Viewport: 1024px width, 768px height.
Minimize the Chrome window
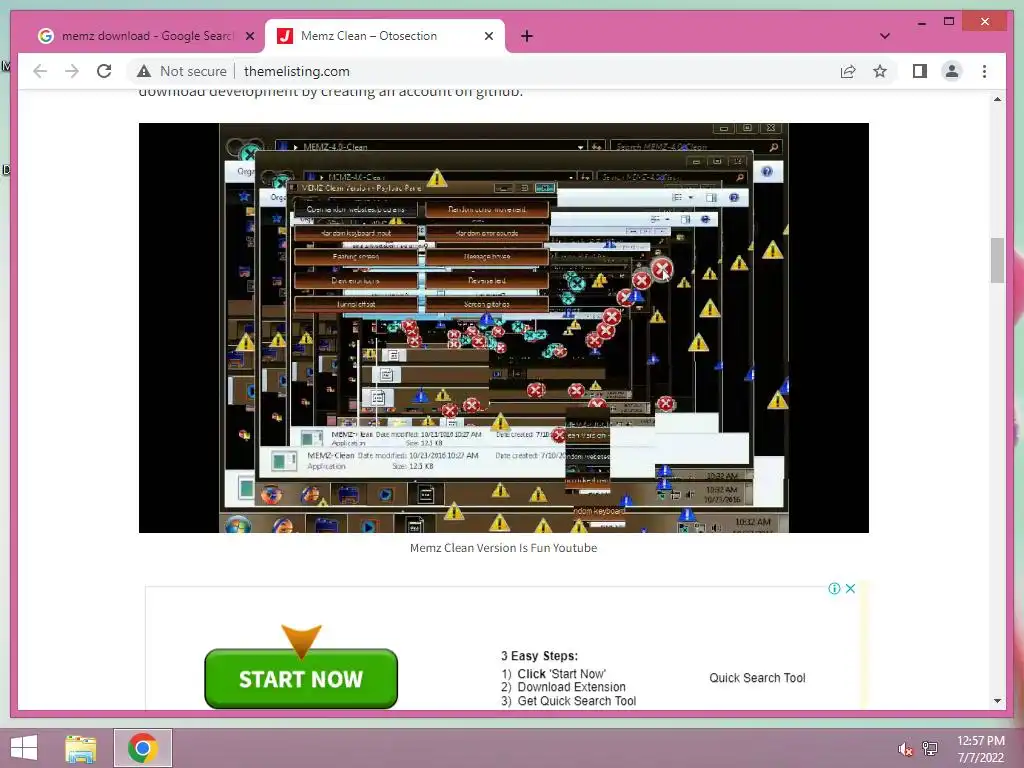click(921, 22)
